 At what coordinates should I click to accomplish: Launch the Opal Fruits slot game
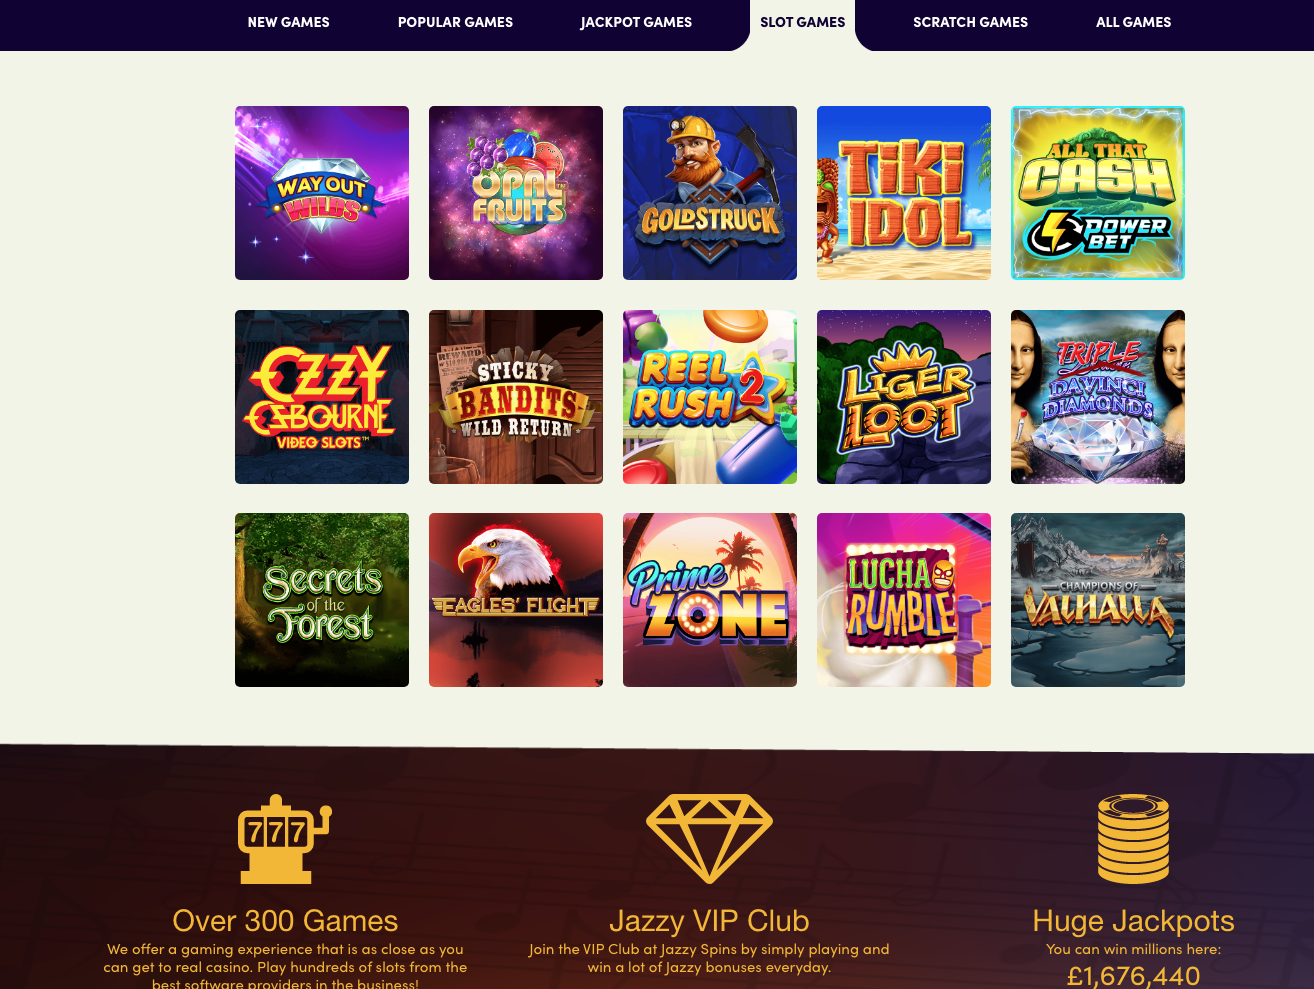pyautogui.click(x=516, y=193)
